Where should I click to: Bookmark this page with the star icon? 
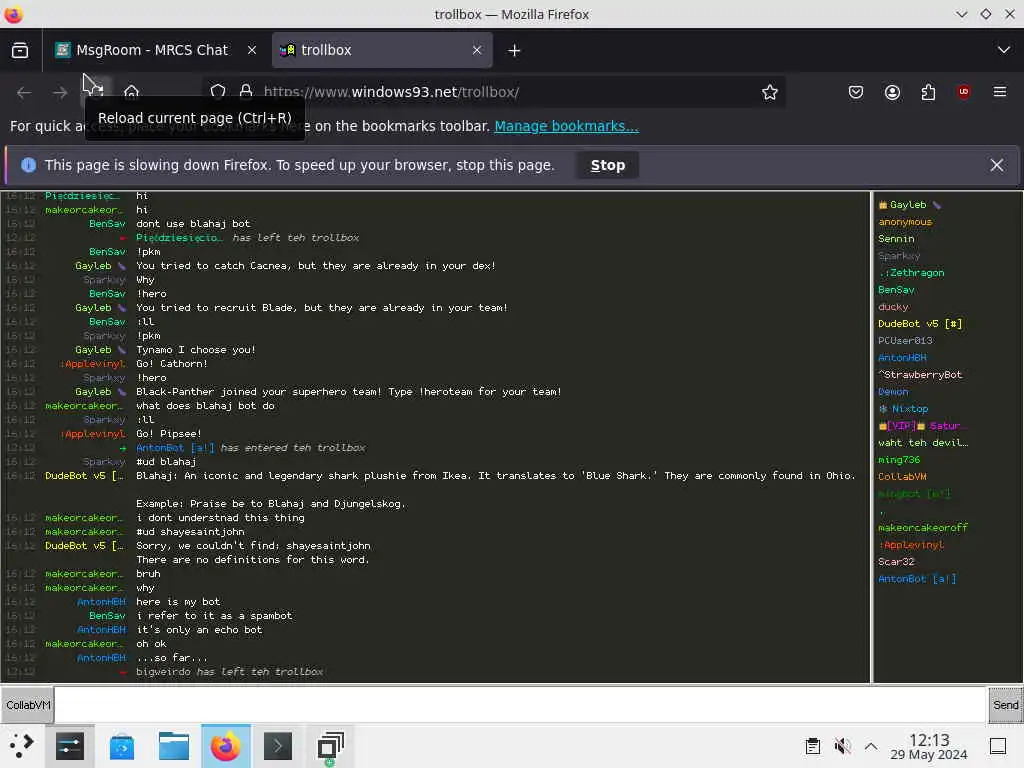pyautogui.click(x=769, y=92)
